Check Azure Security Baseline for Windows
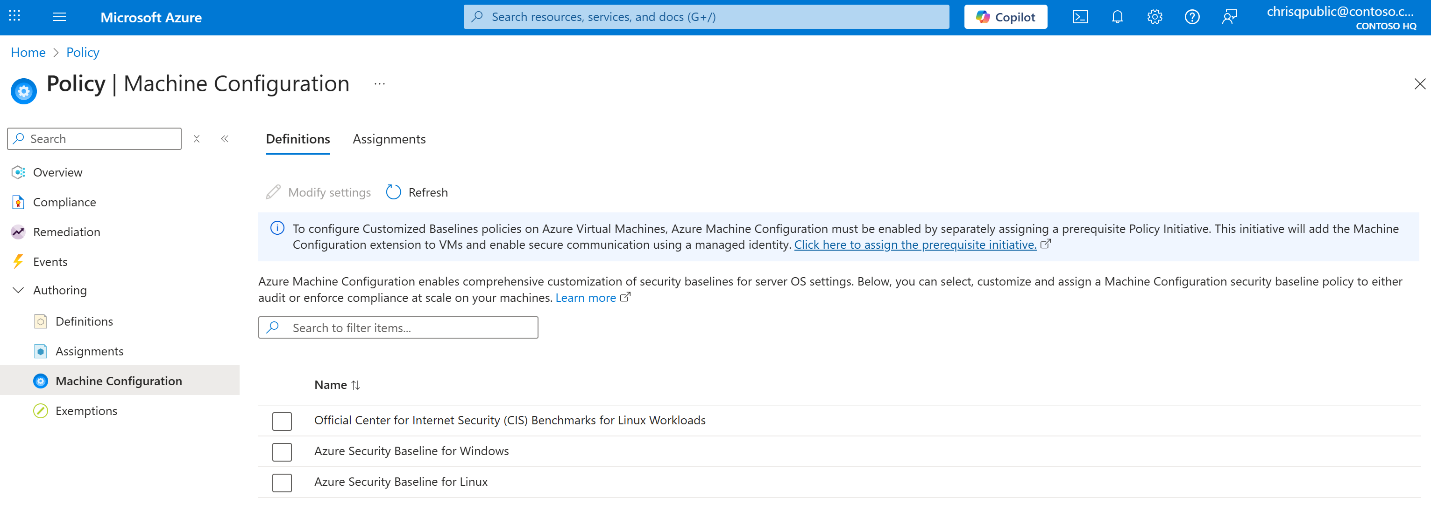 pyautogui.click(x=282, y=452)
